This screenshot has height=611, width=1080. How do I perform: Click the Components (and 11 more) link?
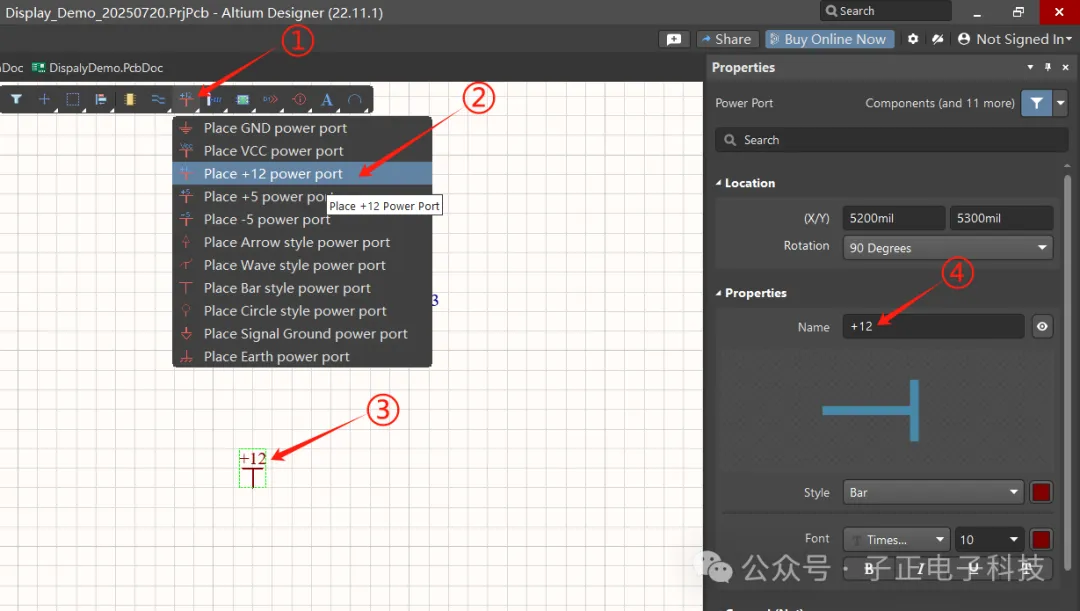(x=939, y=103)
